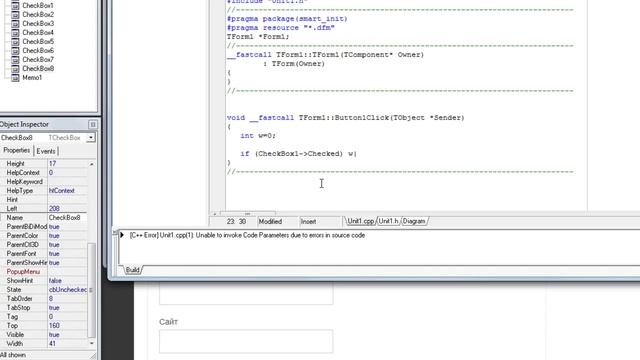Select the C++ Error message line
The height and width of the screenshot is (360, 640).
[x=247, y=235]
